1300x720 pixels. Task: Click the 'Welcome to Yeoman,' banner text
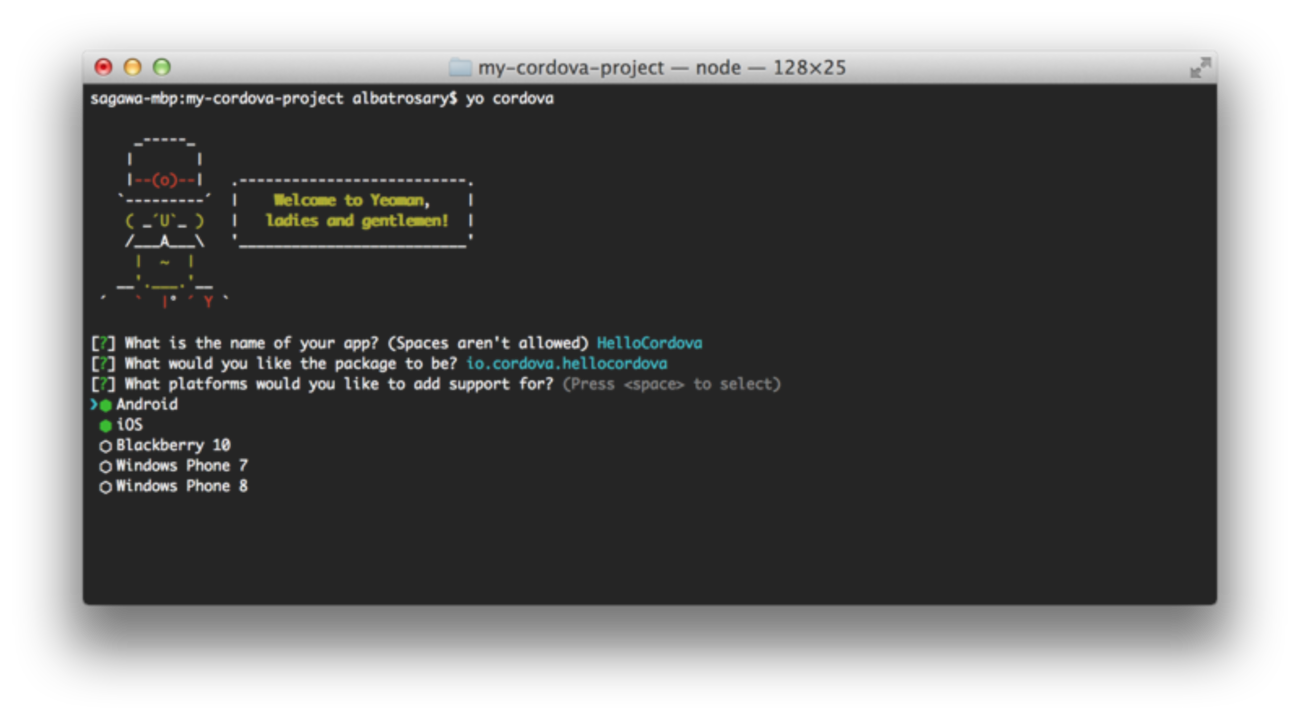coord(352,200)
